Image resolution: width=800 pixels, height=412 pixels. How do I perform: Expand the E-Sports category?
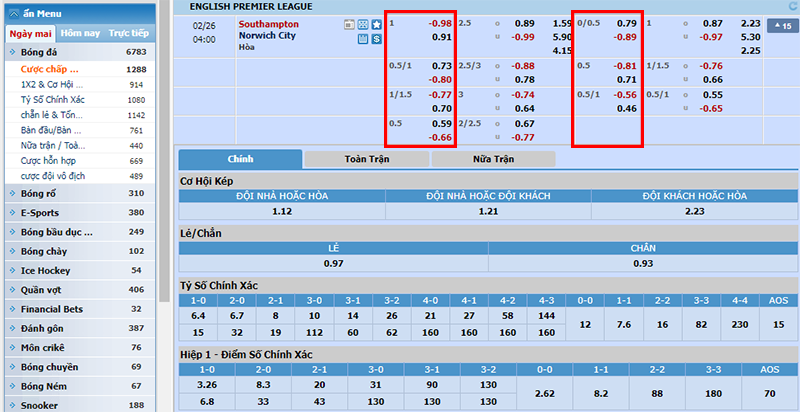click(41, 212)
